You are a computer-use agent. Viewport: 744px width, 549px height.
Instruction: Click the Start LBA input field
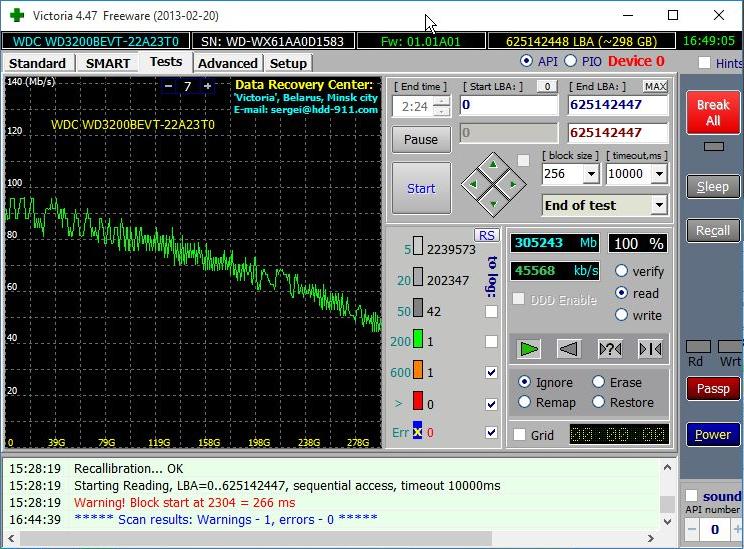point(509,105)
